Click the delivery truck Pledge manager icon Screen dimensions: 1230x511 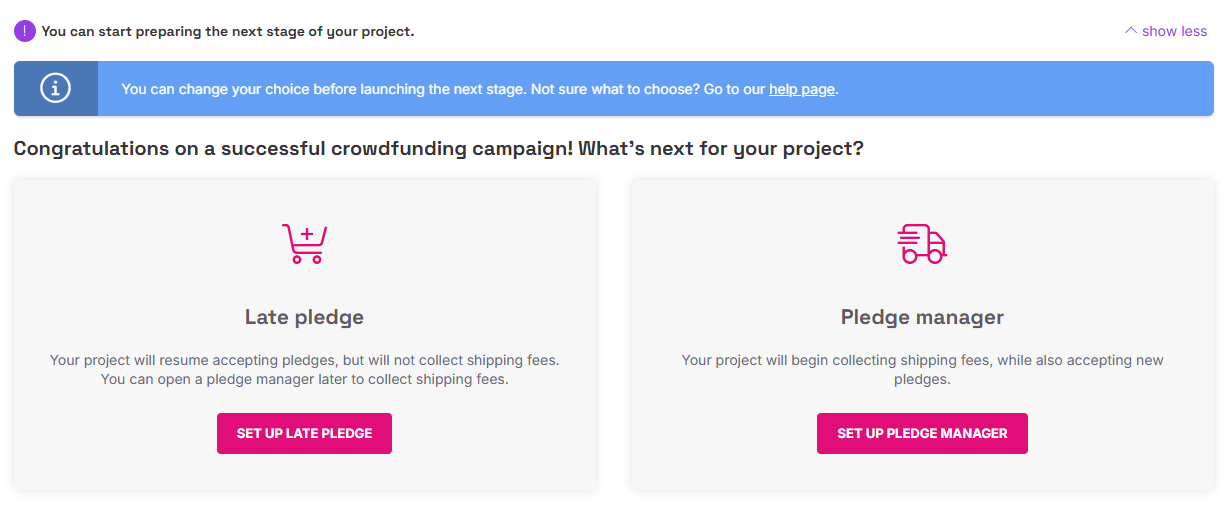(922, 243)
